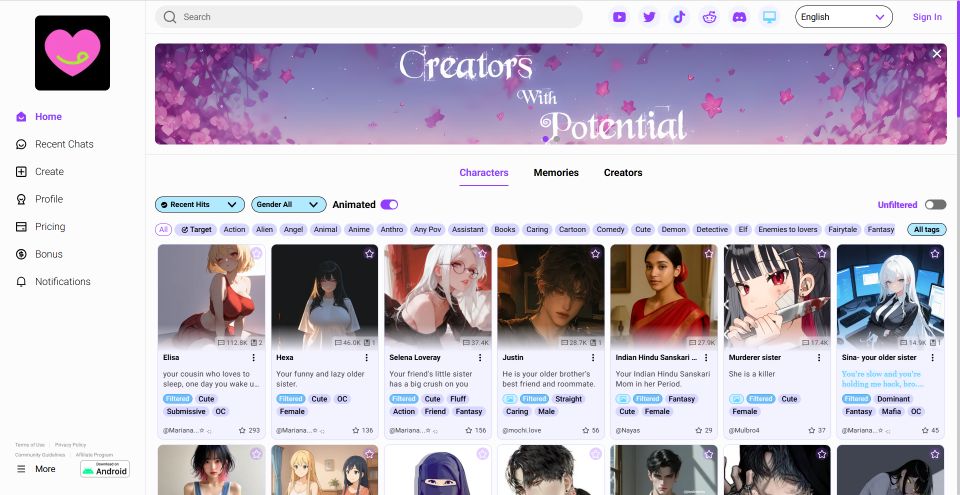
Task: Select the Anime tag filter chip
Action: click(359, 230)
